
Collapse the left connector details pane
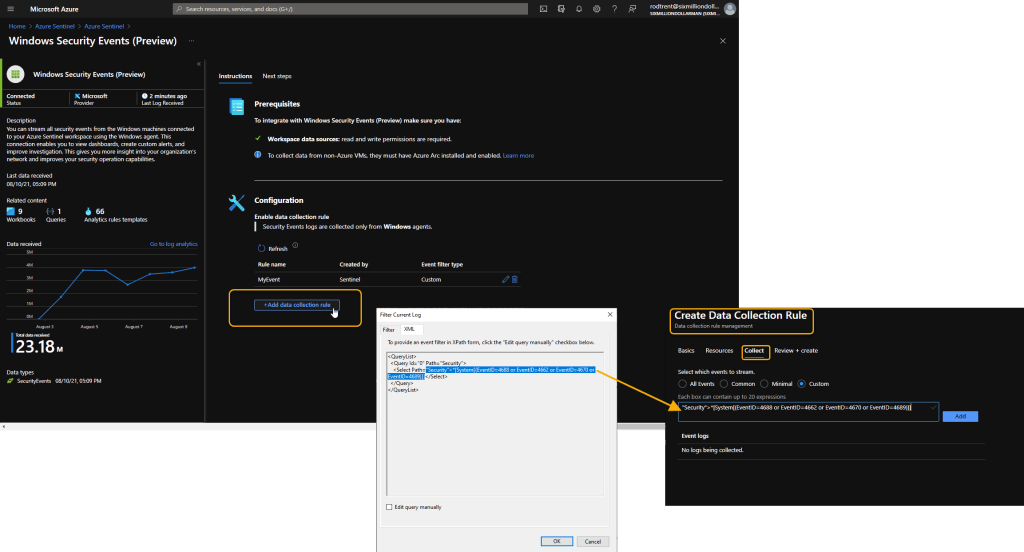click(x=199, y=64)
